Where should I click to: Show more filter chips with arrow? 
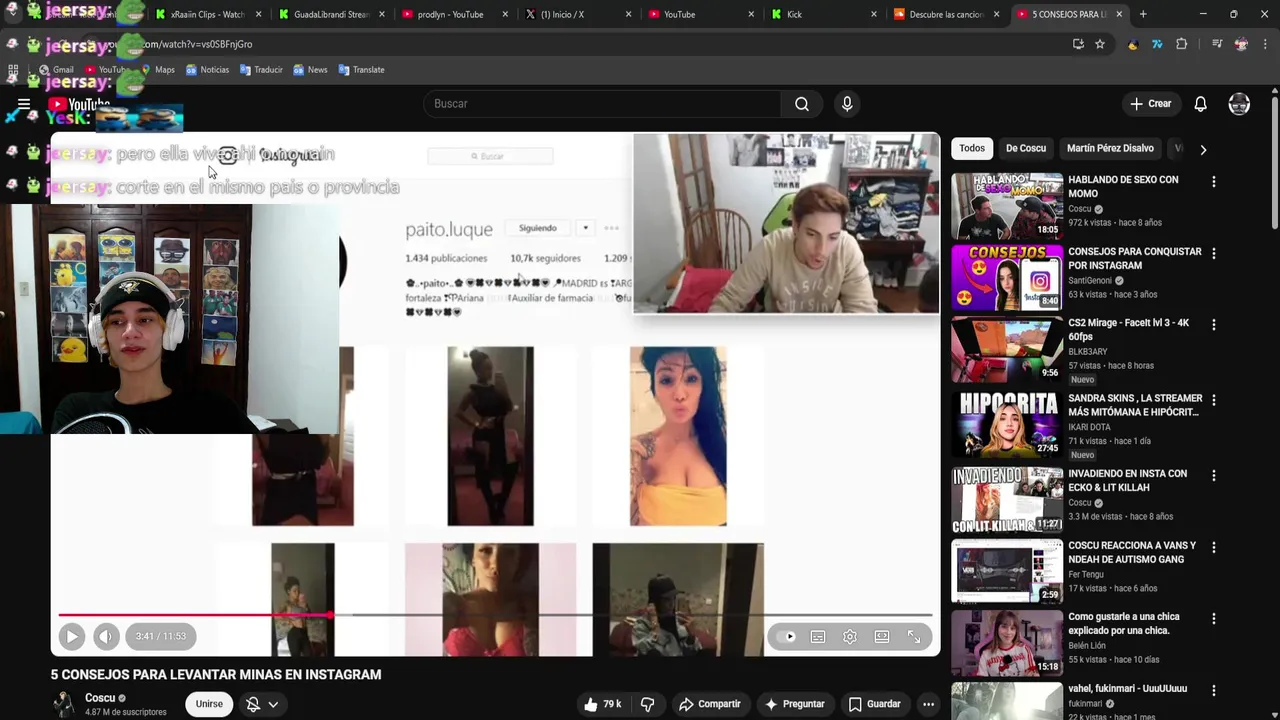(x=1203, y=149)
